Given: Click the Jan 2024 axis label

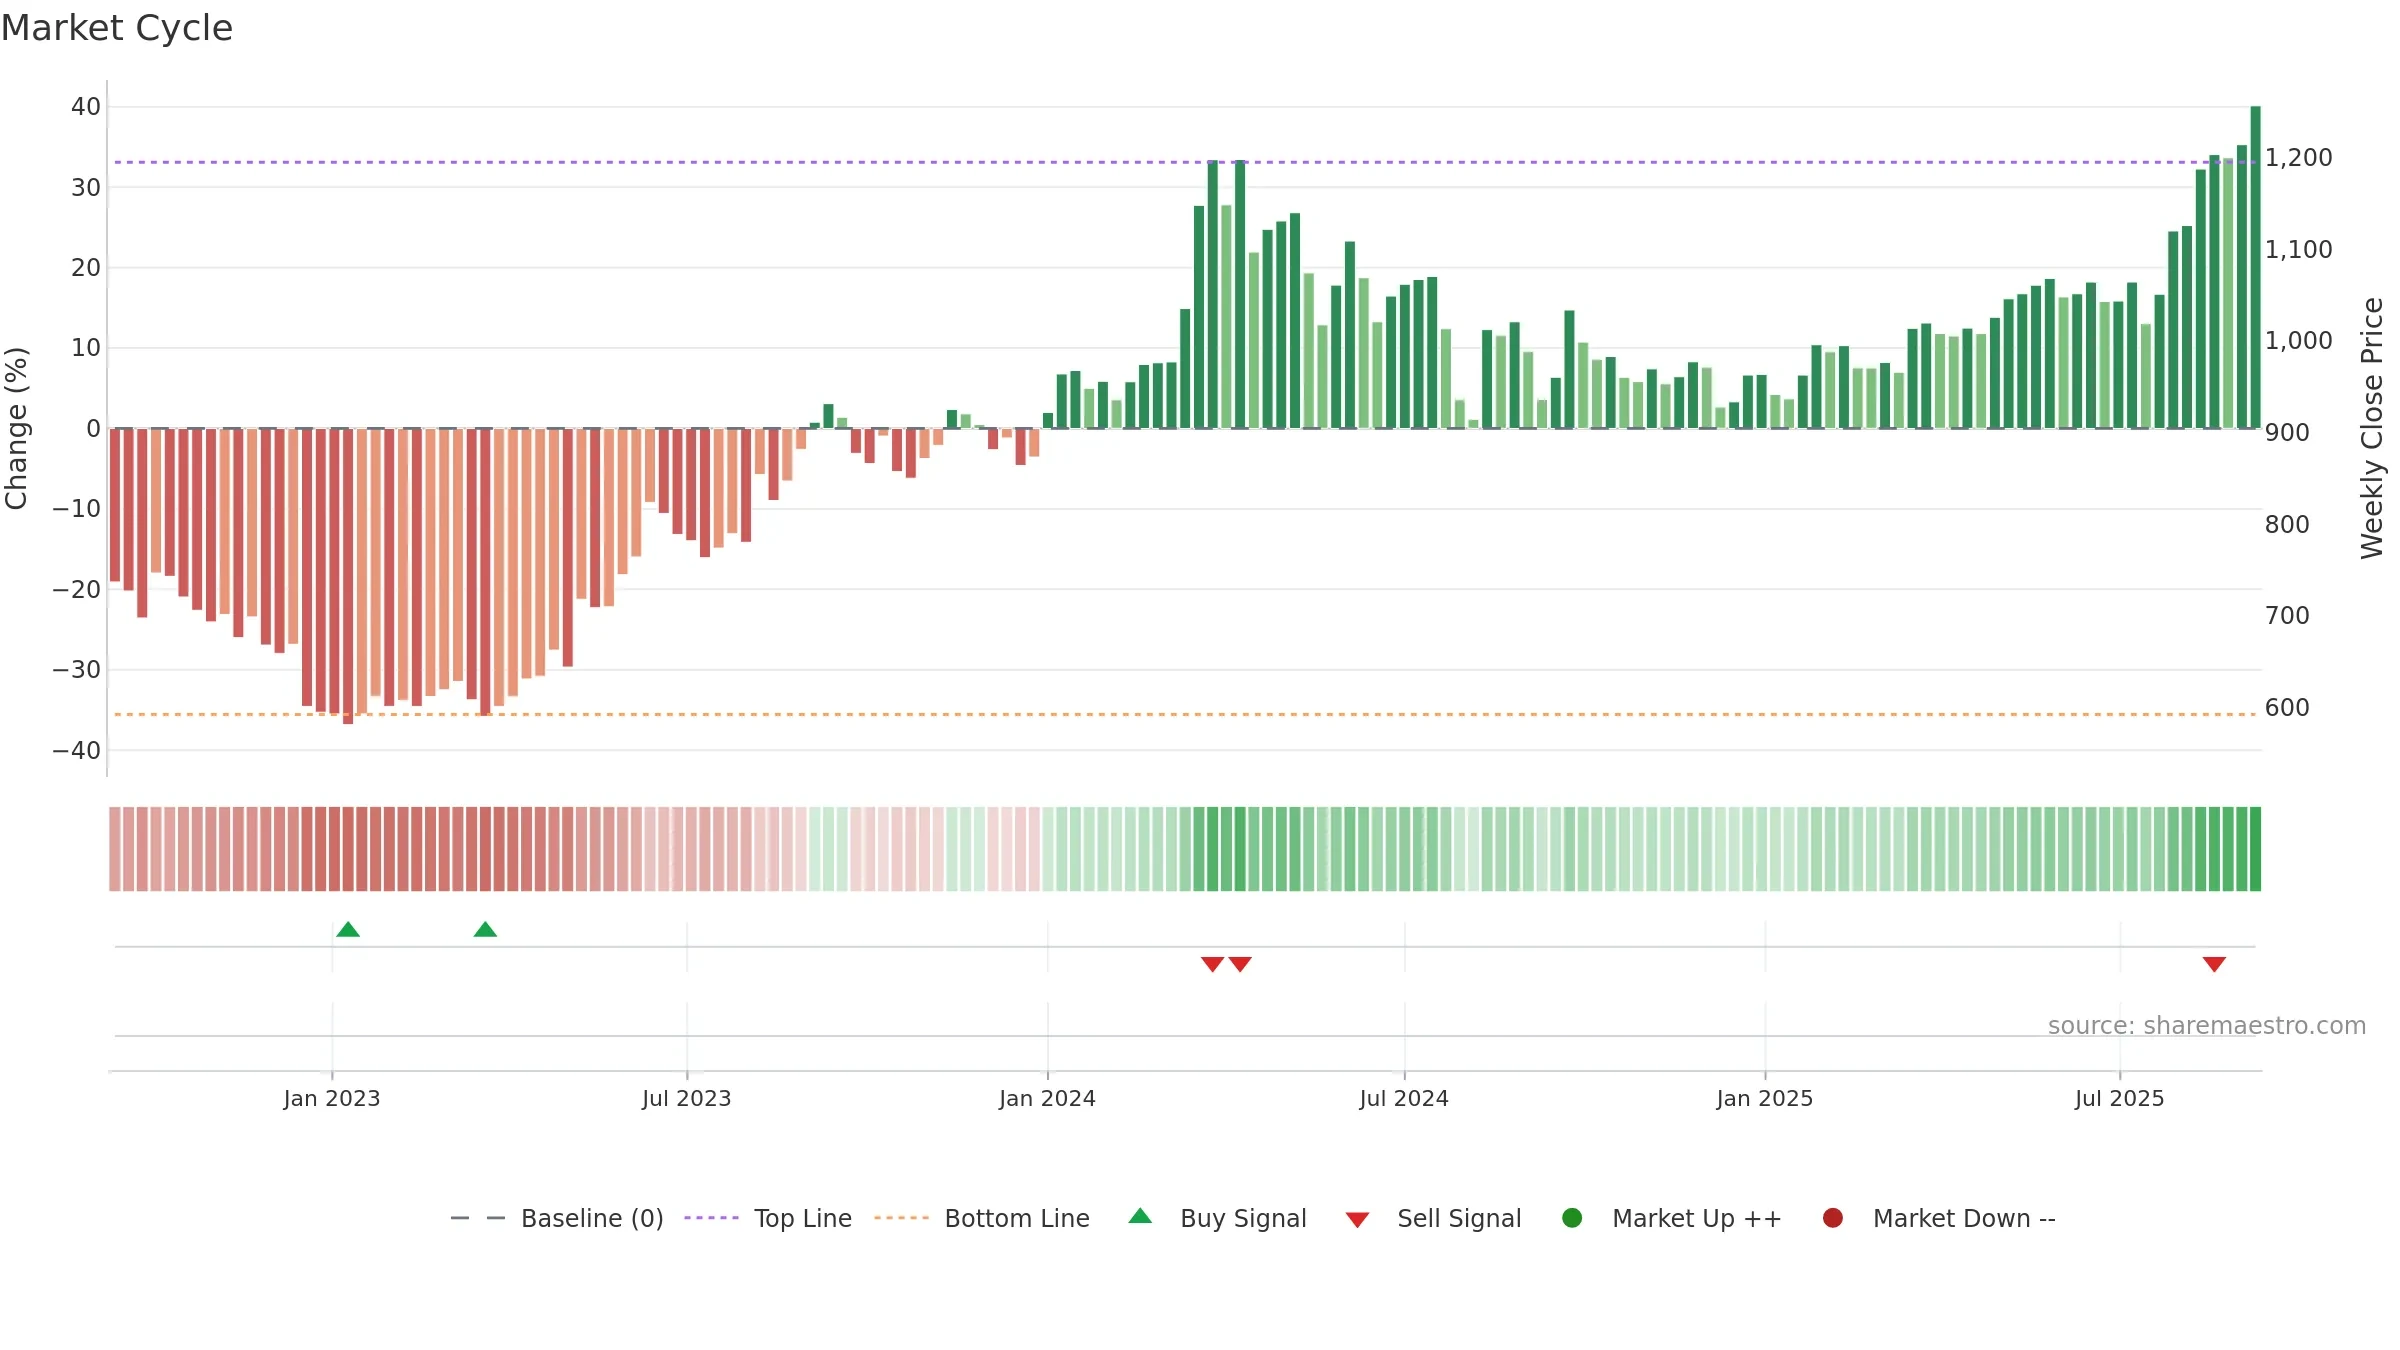Looking at the screenshot, I should (1048, 1098).
